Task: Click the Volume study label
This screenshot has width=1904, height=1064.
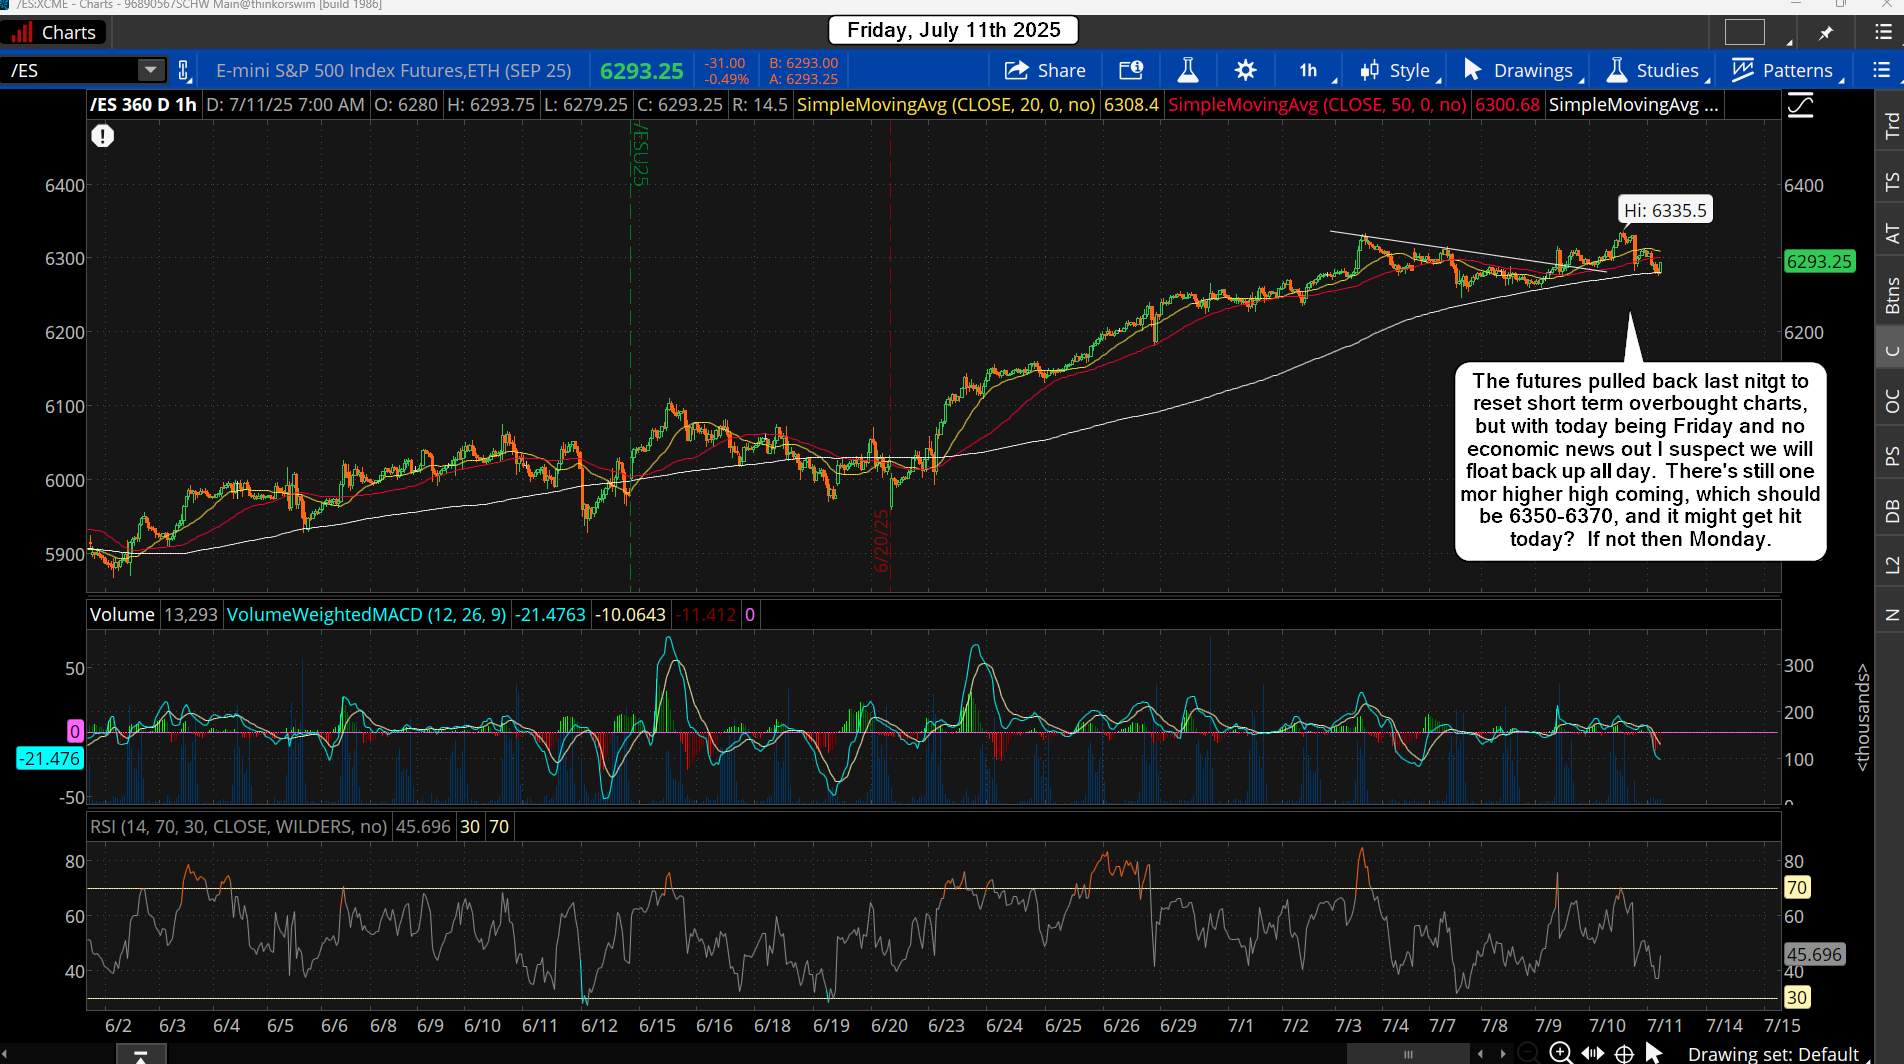Action: (x=122, y=615)
